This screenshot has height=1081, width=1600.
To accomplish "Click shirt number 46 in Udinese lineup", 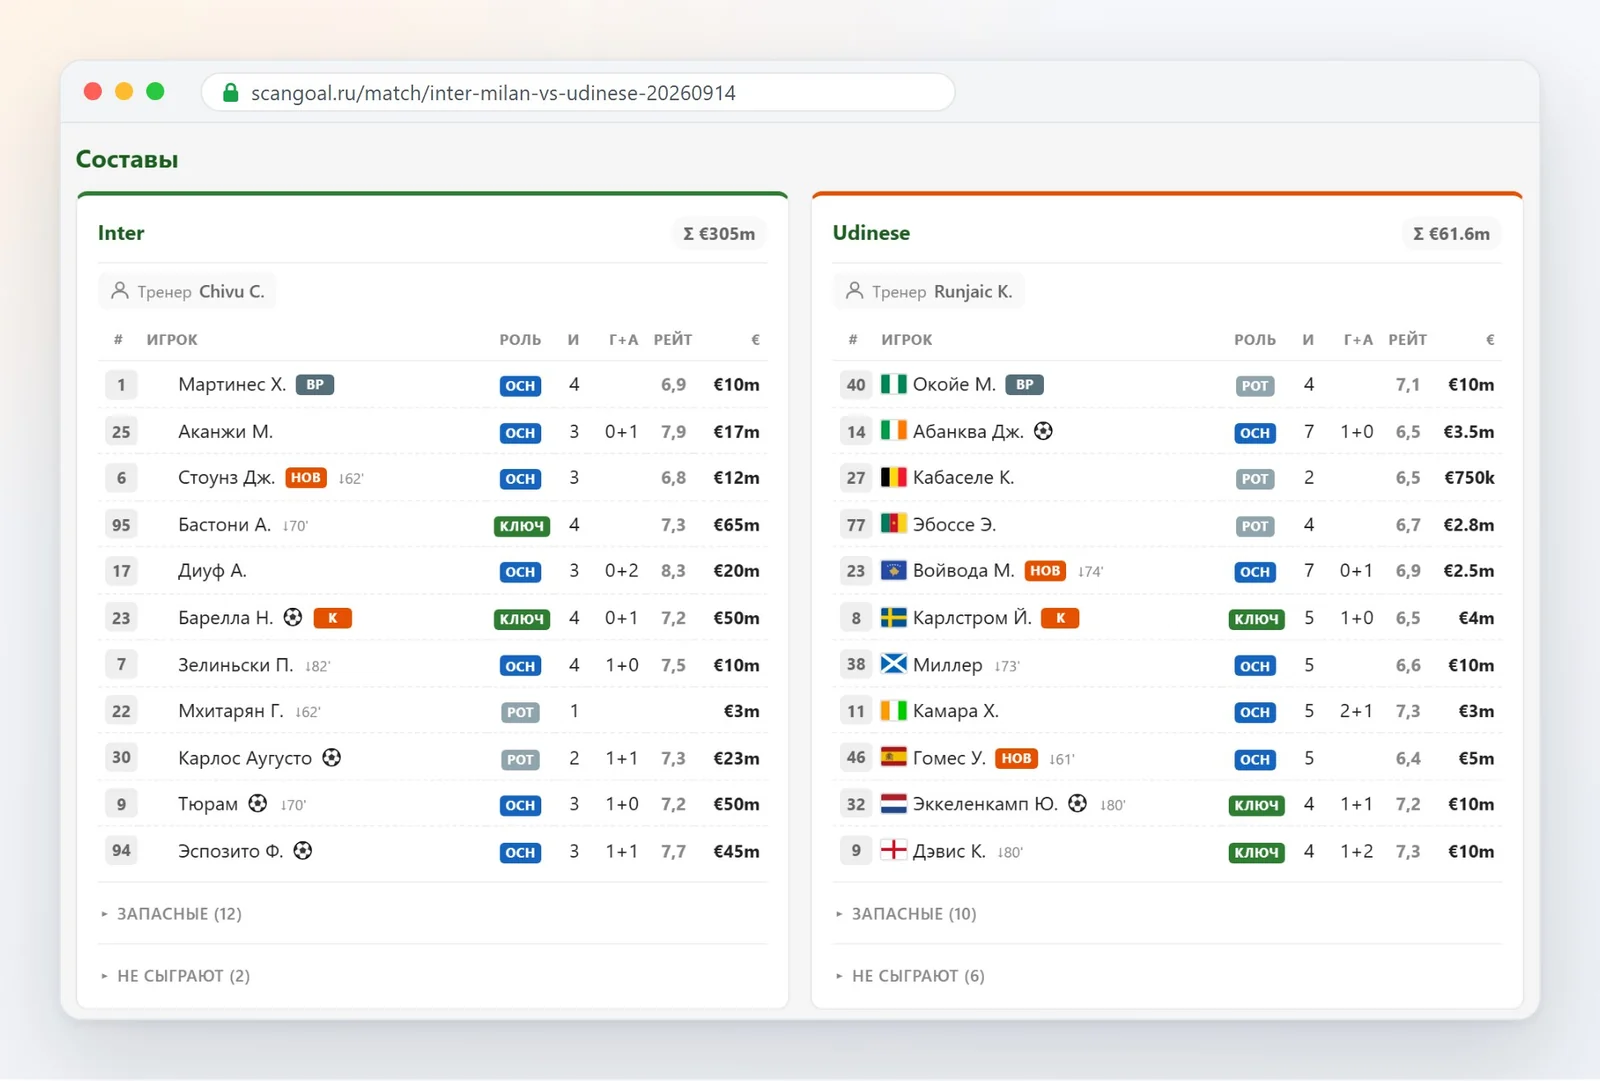I will coord(856,757).
